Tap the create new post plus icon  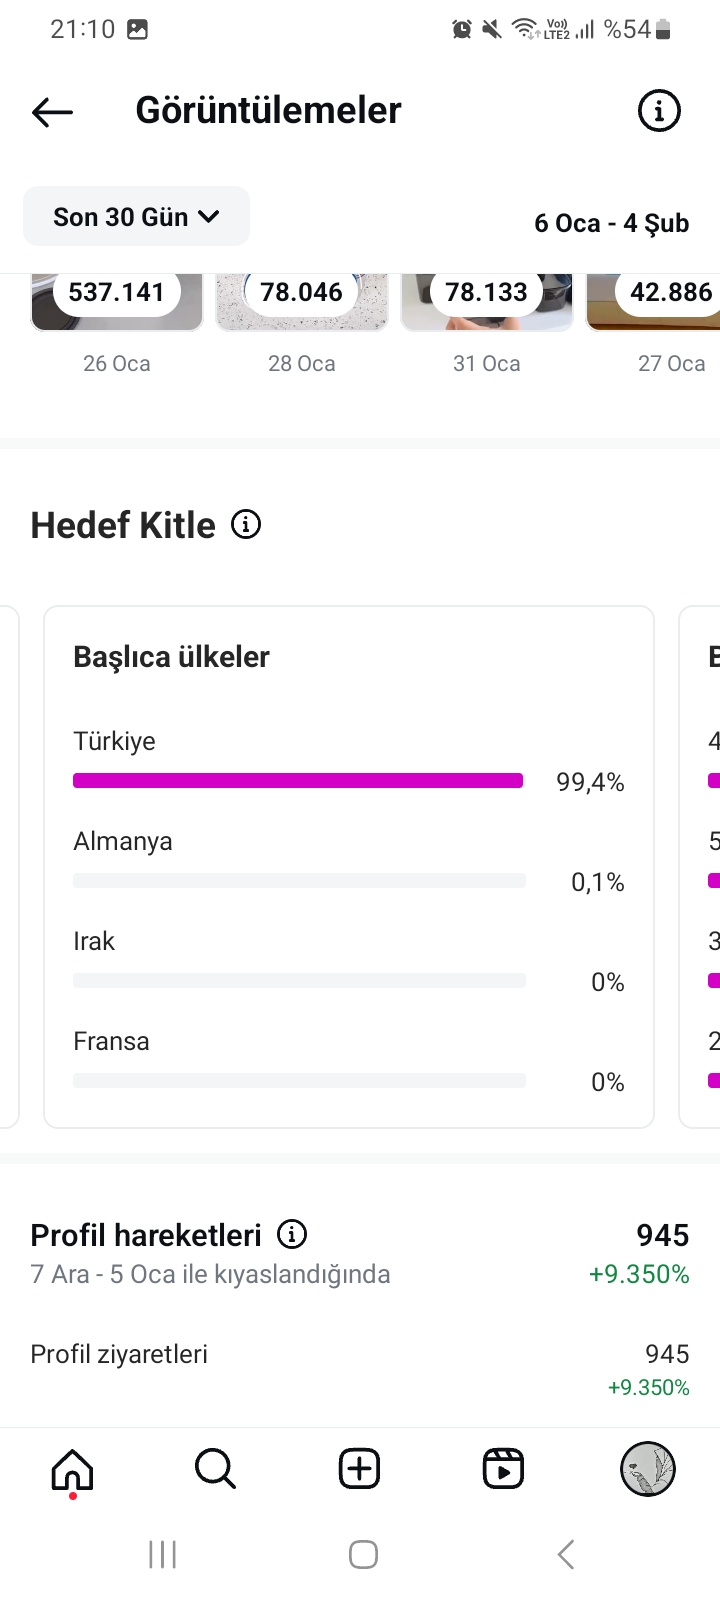tap(359, 1469)
